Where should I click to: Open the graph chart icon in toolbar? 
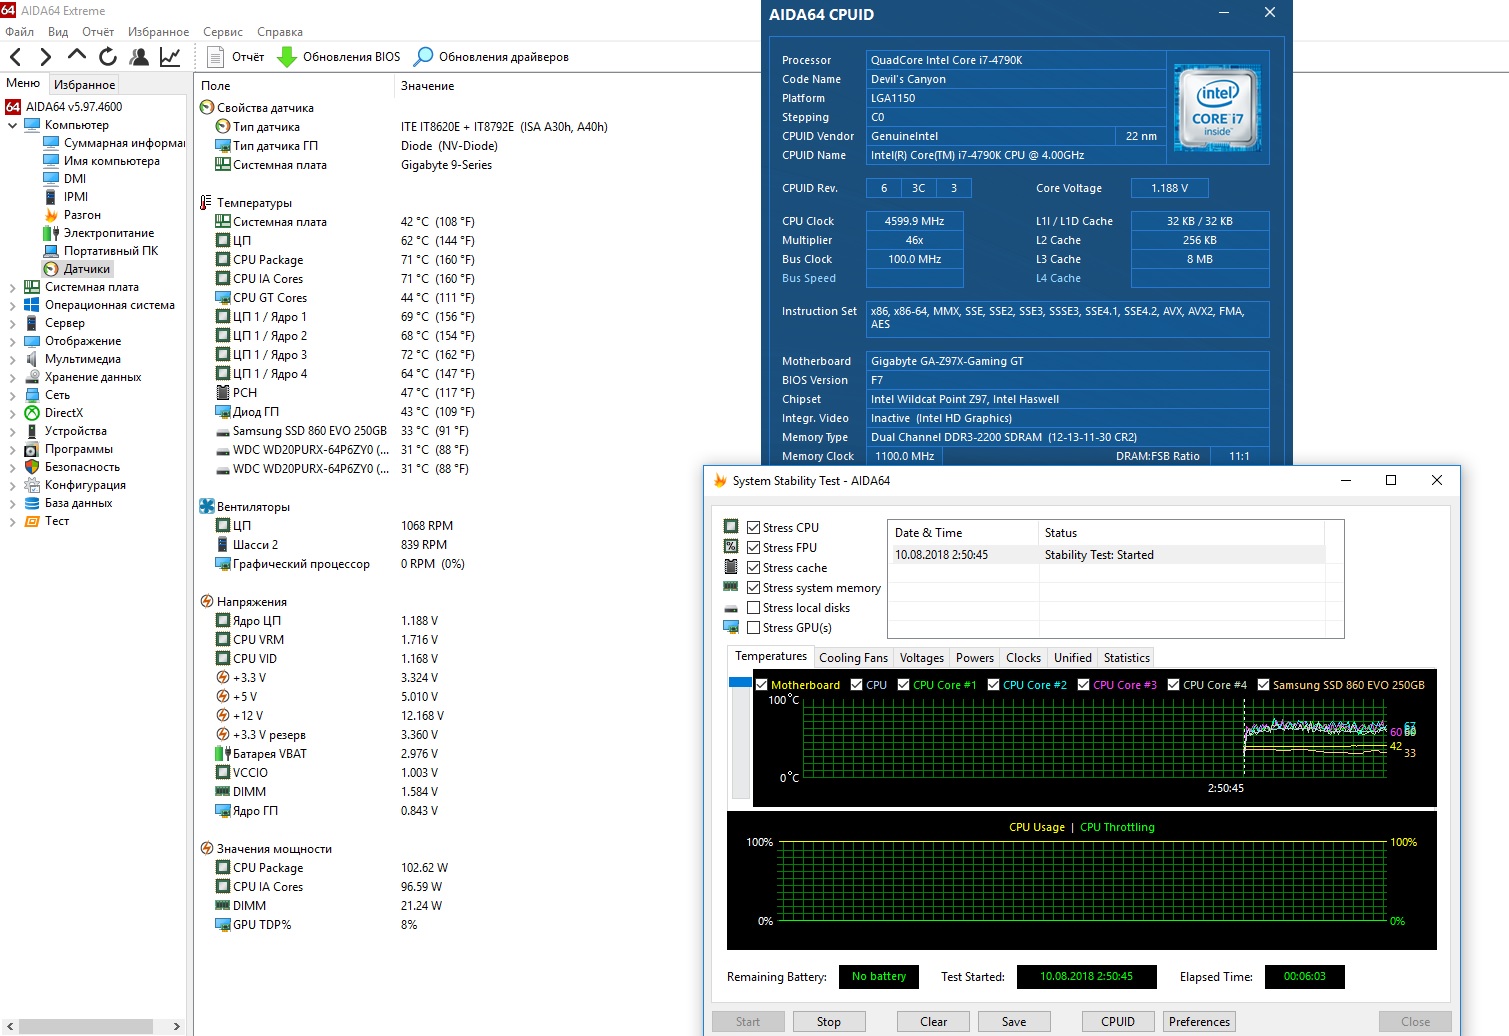pyautogui.click(x=170, y=57)
